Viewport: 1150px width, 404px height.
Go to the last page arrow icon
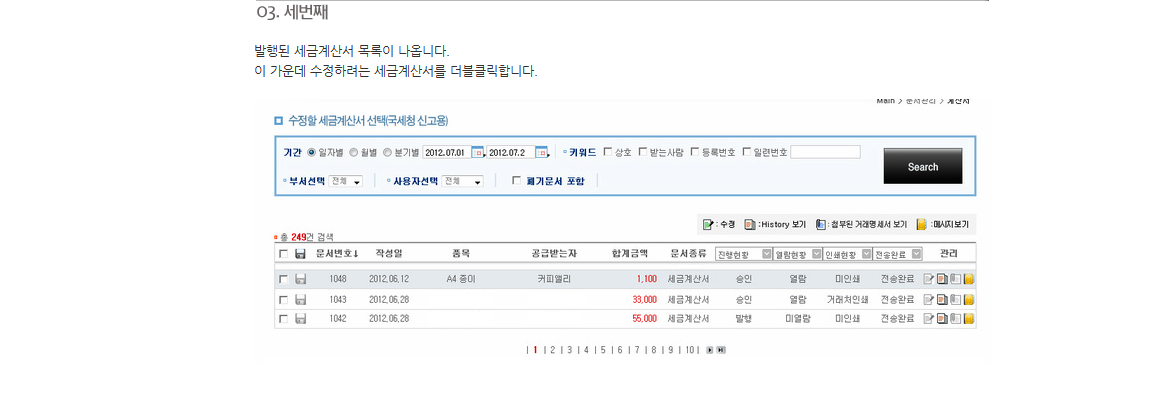[721, 350]
